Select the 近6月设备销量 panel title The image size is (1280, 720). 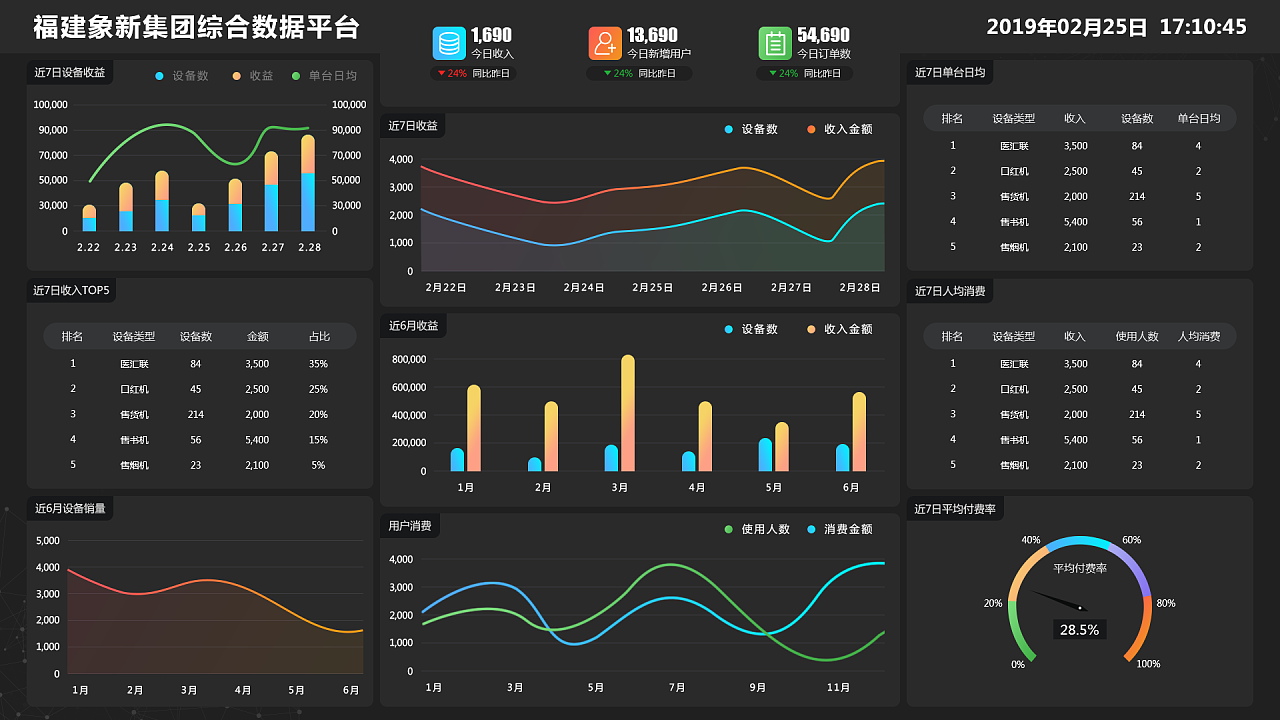[69, 508]
